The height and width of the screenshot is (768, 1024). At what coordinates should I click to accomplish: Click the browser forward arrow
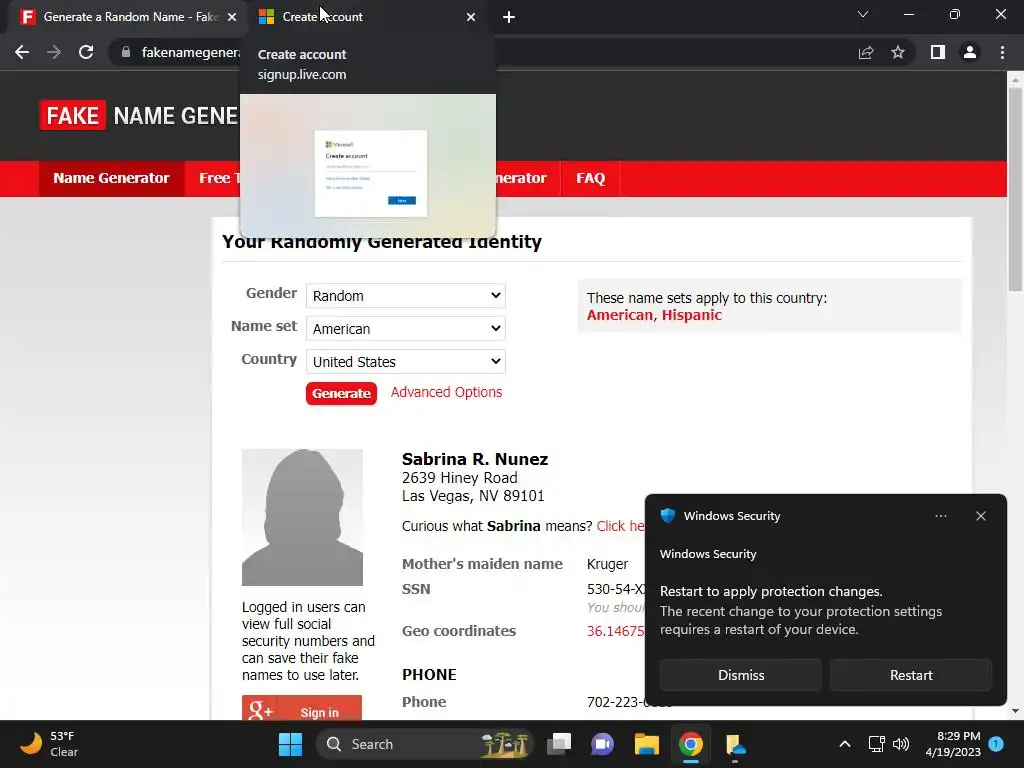click(54, 52)
